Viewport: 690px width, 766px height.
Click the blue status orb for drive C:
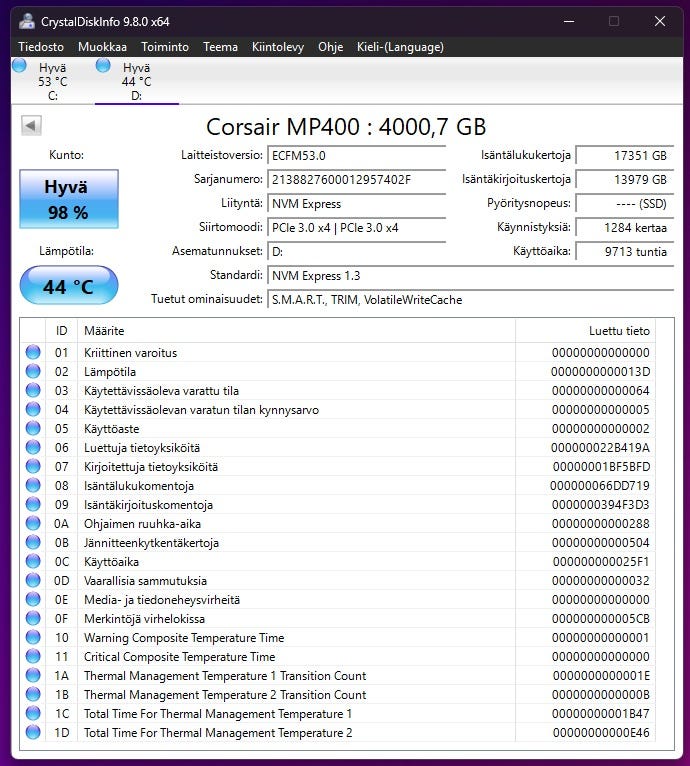click(20, 65)
